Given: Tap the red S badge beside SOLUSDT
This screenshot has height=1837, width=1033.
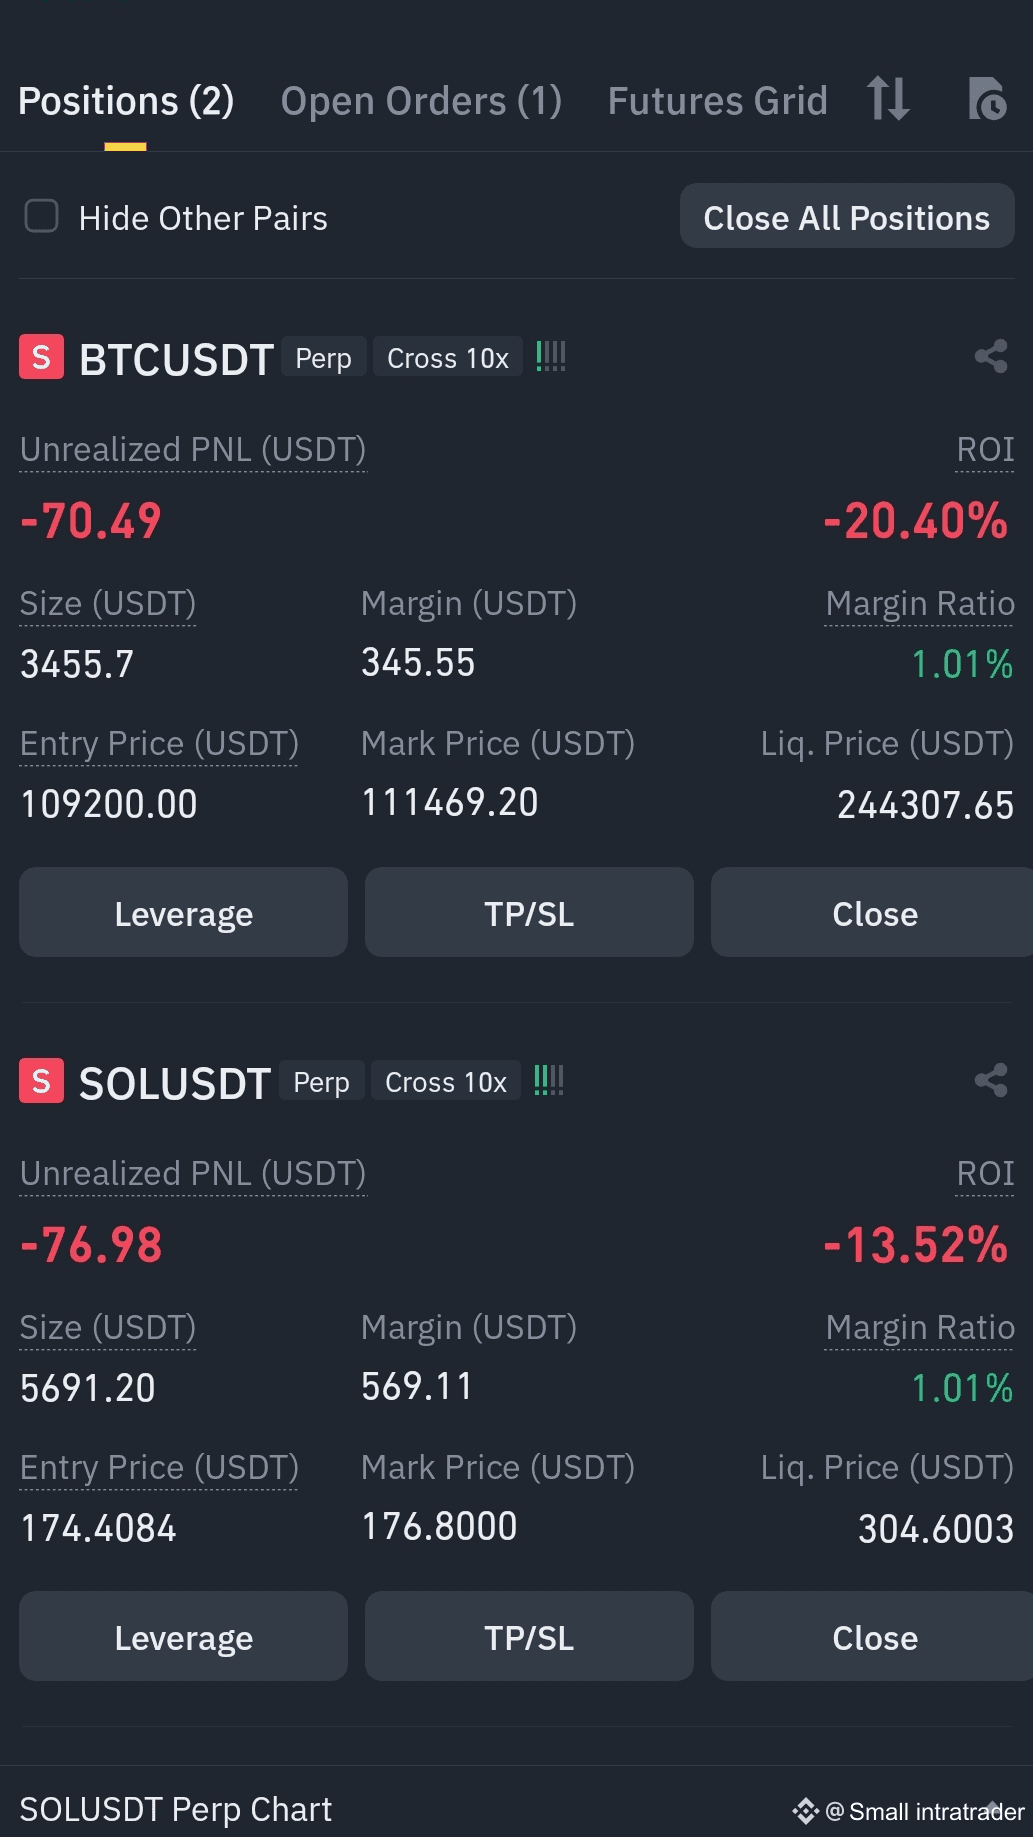Looking at the screenshot, I should click(41, 1081).
